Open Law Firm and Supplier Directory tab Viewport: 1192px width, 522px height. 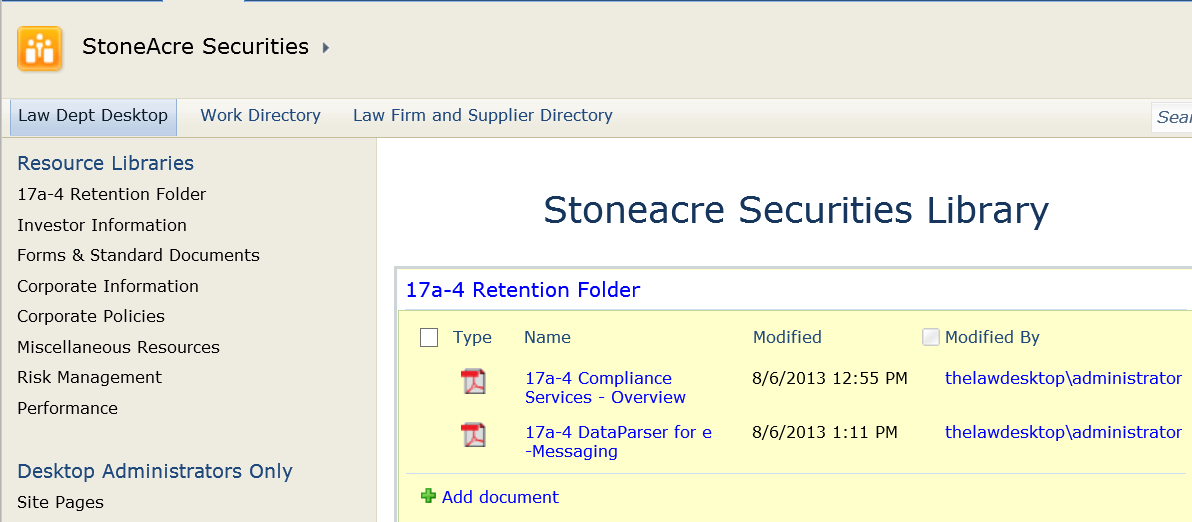click(482, 116)
